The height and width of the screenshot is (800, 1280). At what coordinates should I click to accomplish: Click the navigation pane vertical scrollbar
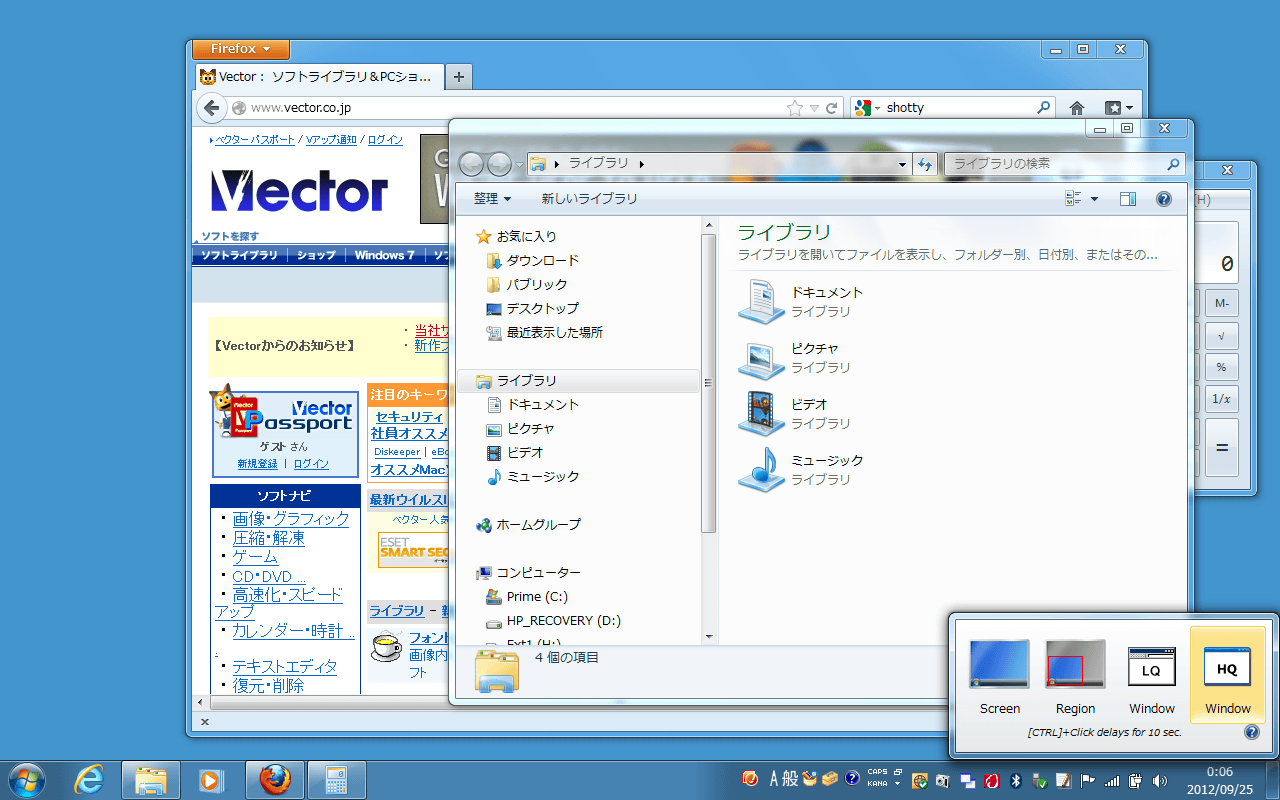709,383
